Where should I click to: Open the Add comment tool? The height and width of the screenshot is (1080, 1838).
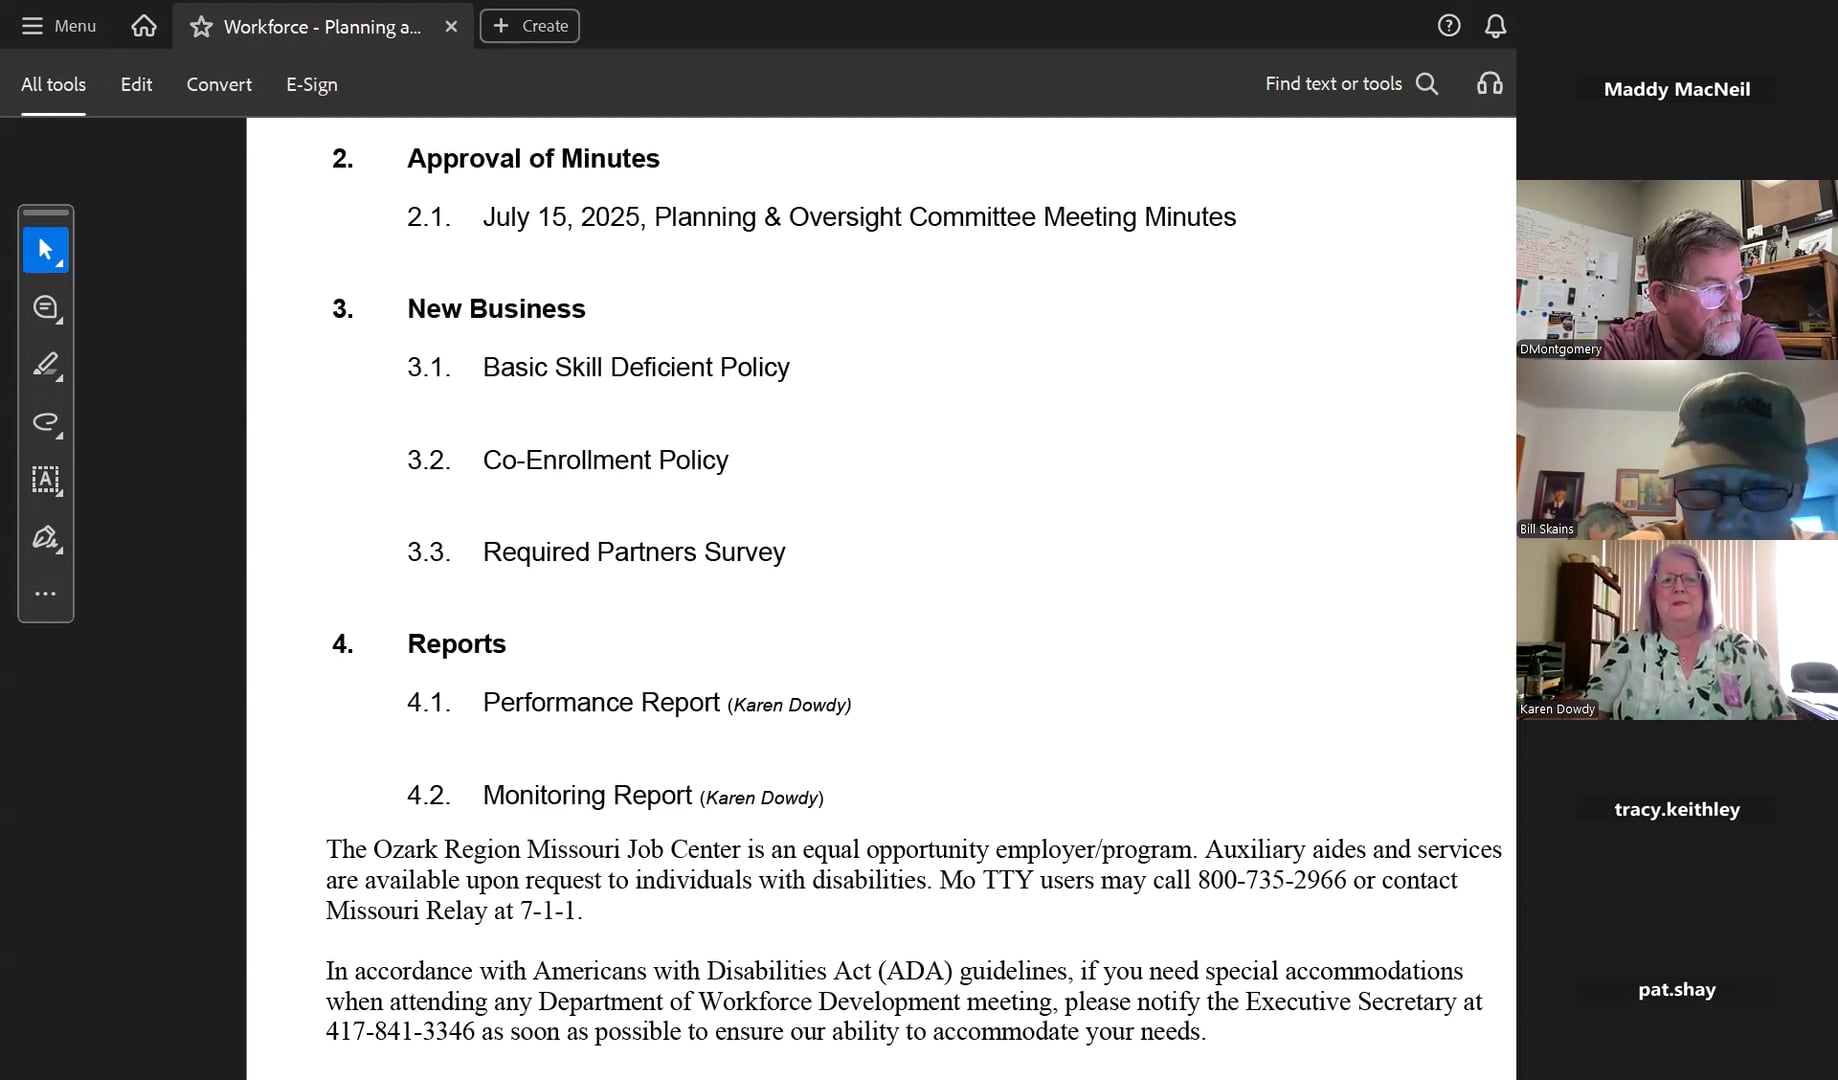[44, 307]
